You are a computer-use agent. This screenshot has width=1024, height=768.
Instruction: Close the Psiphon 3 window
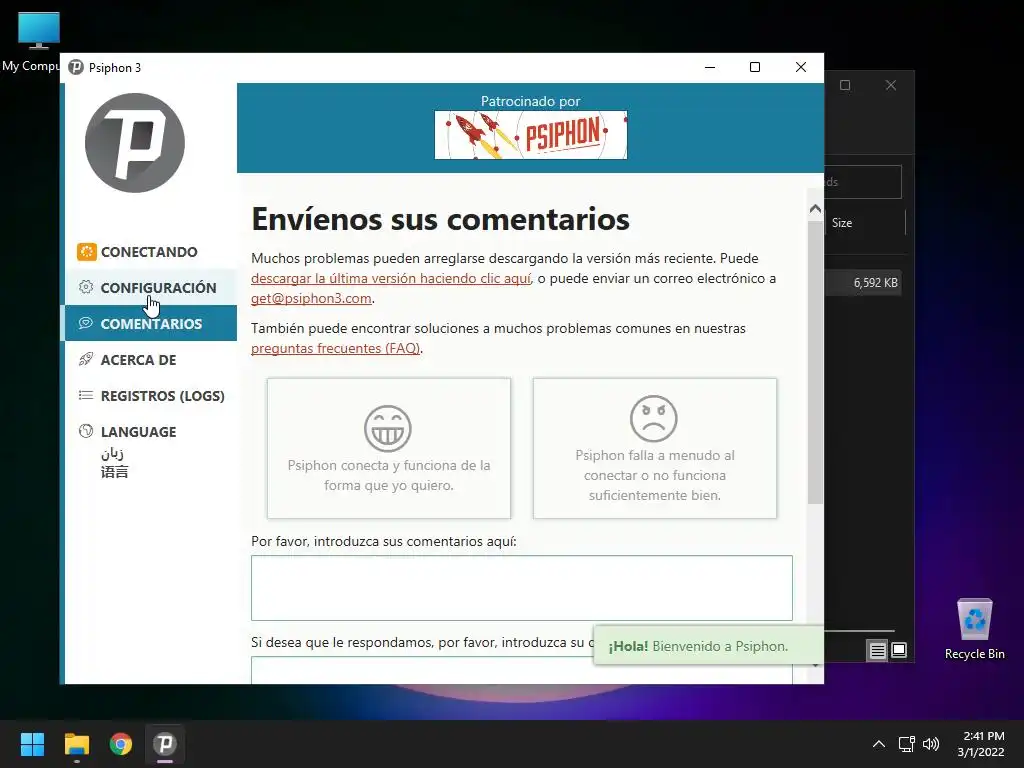click(x=801, y=67)
